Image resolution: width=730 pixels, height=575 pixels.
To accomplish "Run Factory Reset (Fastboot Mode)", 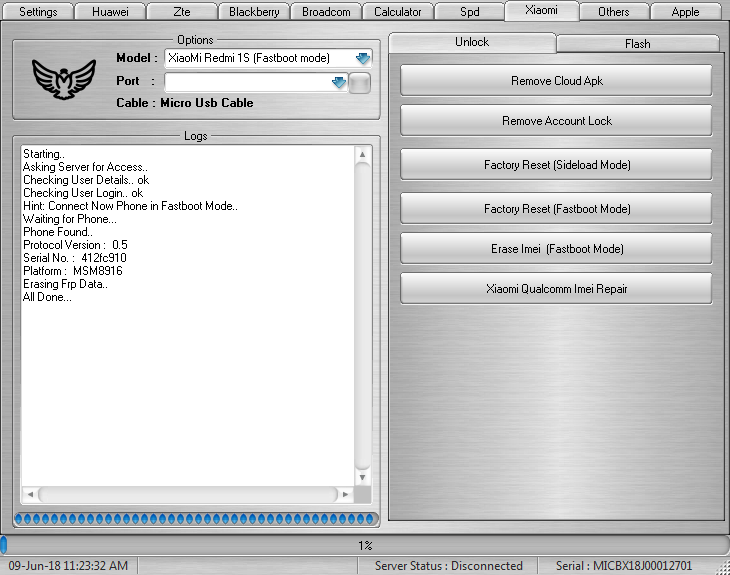I will [x=556, y=209].
